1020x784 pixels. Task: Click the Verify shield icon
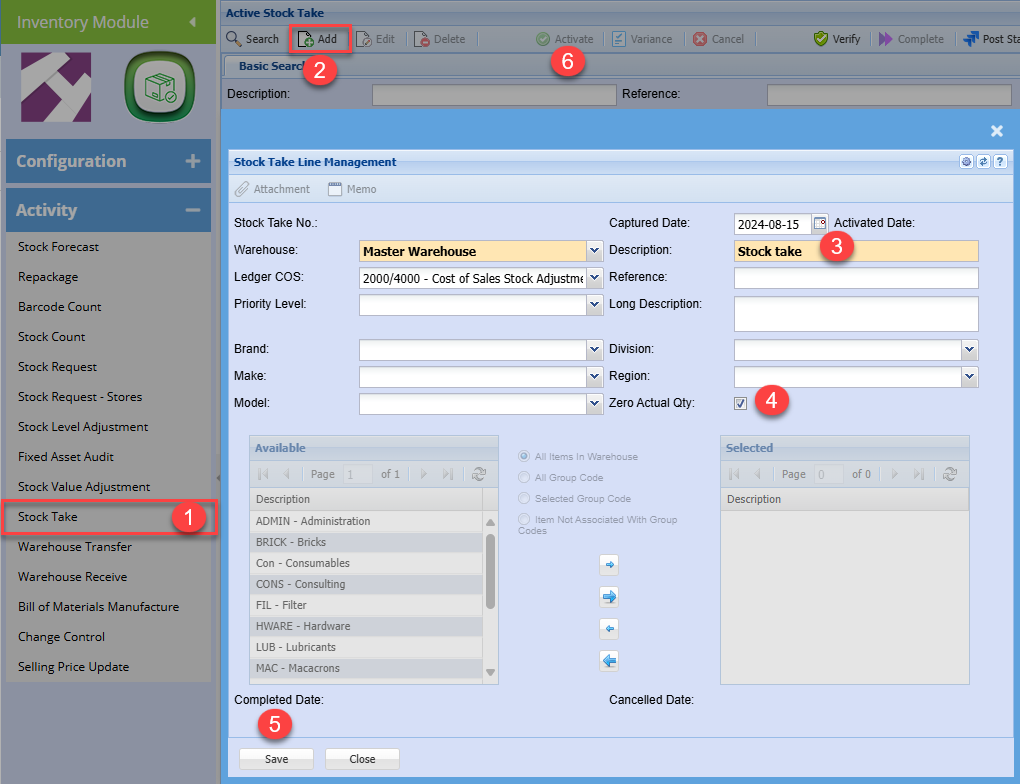point(821,39)
